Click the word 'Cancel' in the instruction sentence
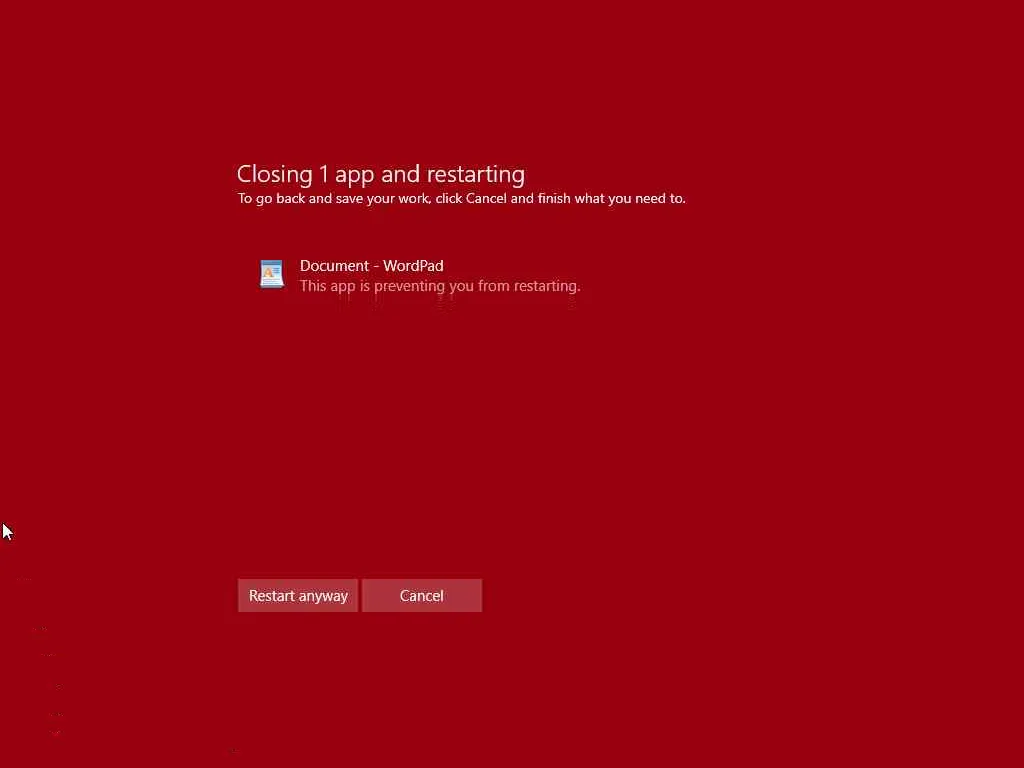The height and width of the screenshot is (768, 1024). [x=486, y=199]
